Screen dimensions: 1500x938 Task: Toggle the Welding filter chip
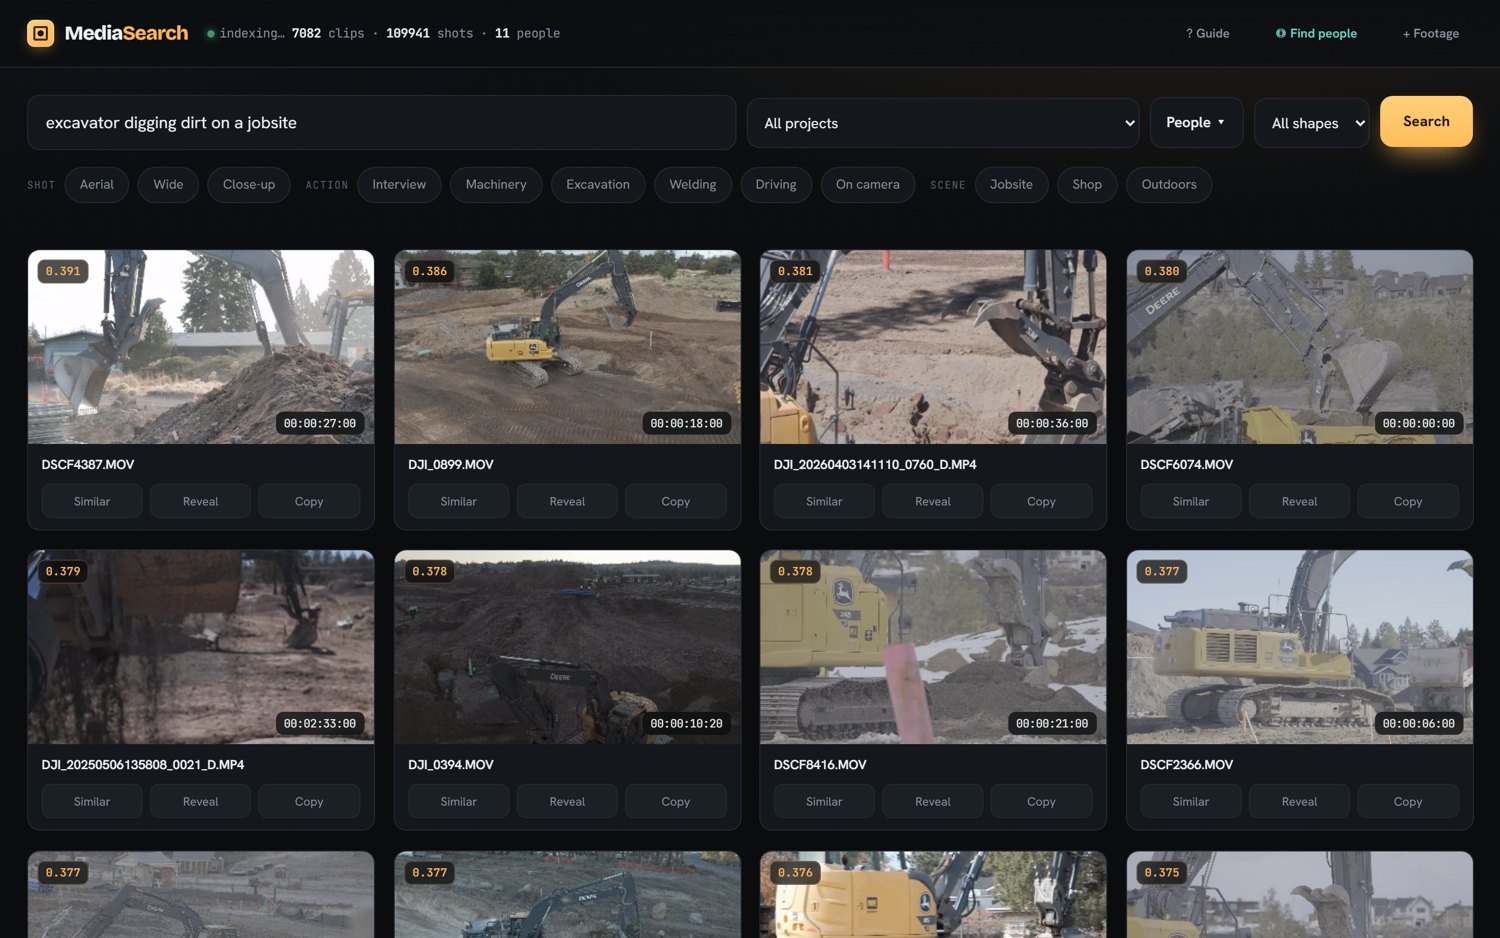coord(693,185)
